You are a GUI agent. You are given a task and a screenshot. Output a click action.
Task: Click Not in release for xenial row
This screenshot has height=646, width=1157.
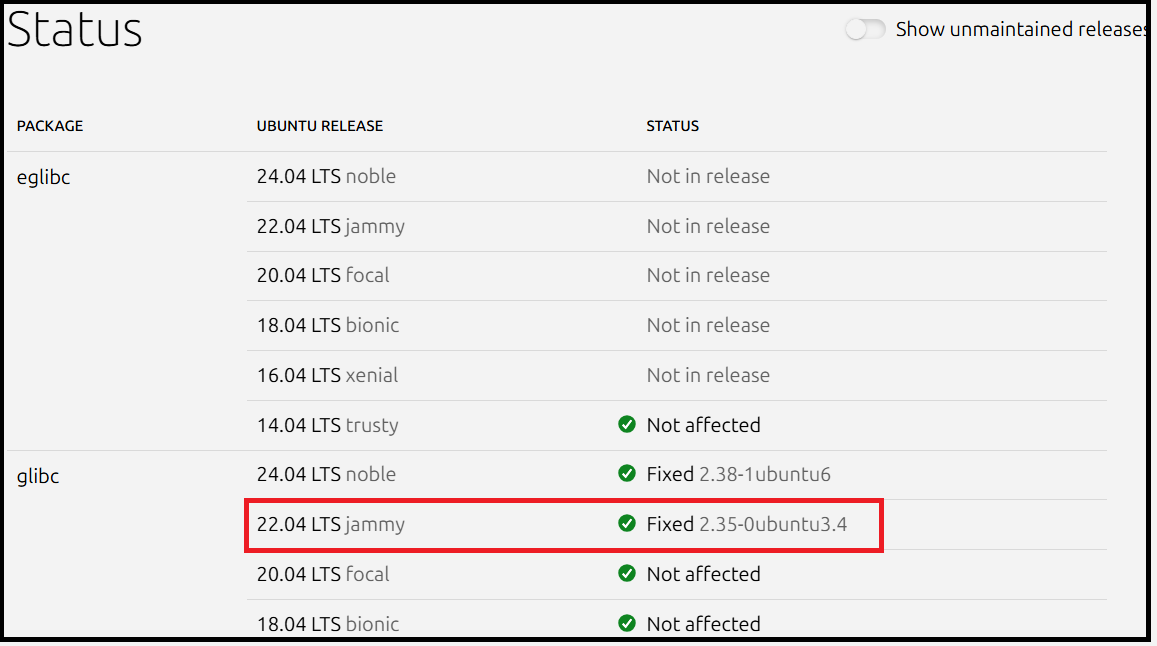(x=708, y=375)
